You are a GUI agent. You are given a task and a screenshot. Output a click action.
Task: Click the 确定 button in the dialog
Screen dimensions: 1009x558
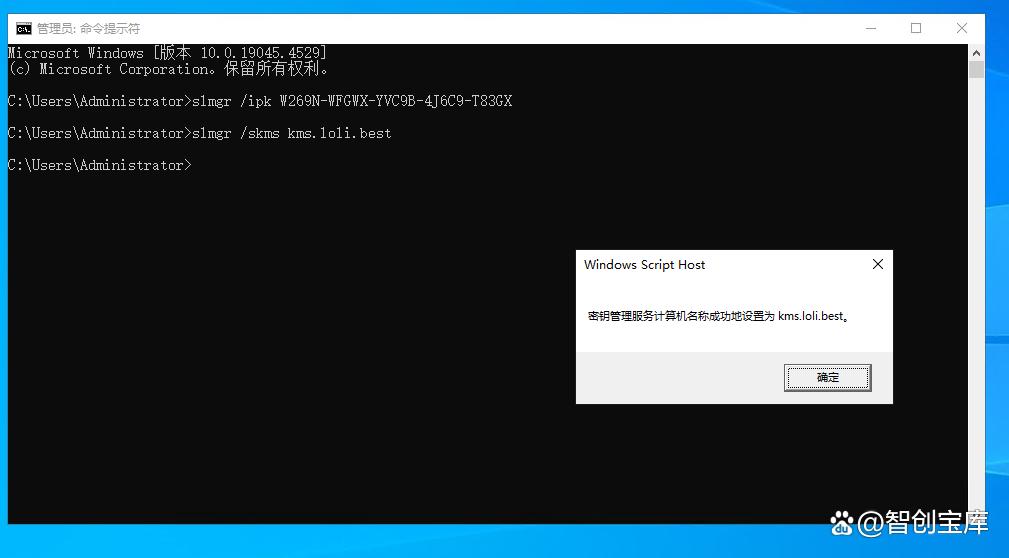[828, 378]
